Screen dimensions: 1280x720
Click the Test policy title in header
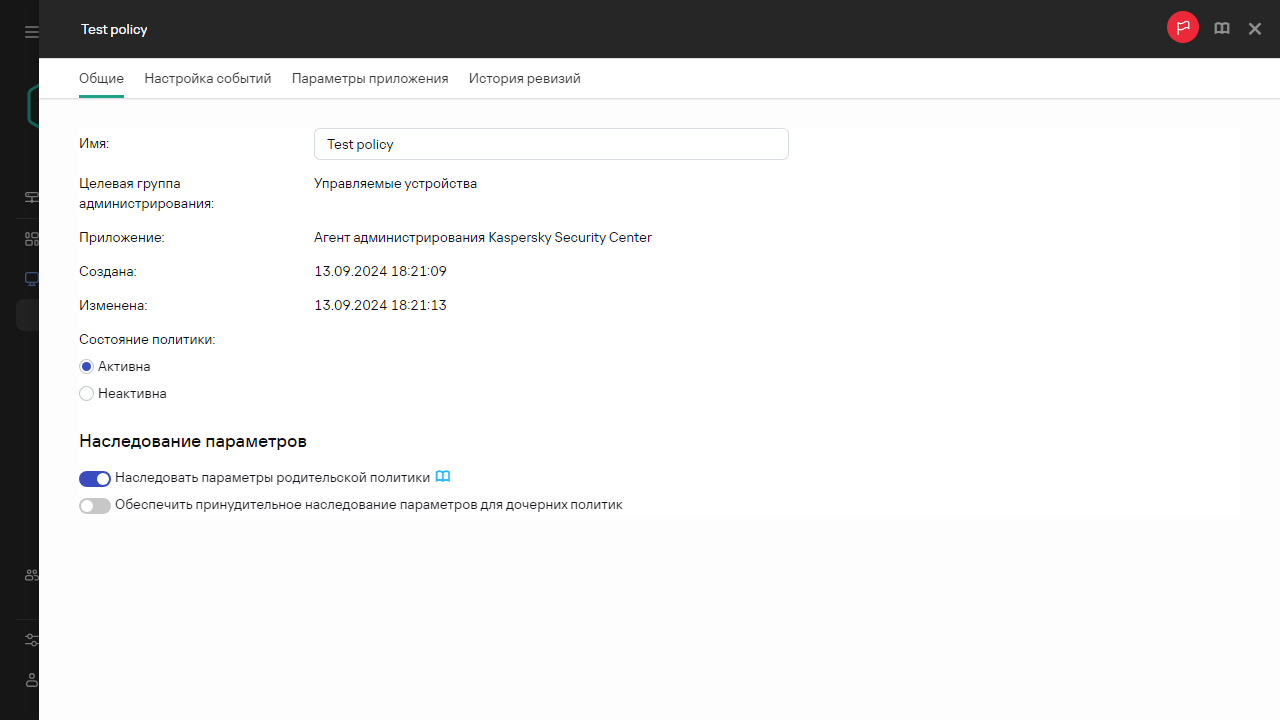[114, 30]
